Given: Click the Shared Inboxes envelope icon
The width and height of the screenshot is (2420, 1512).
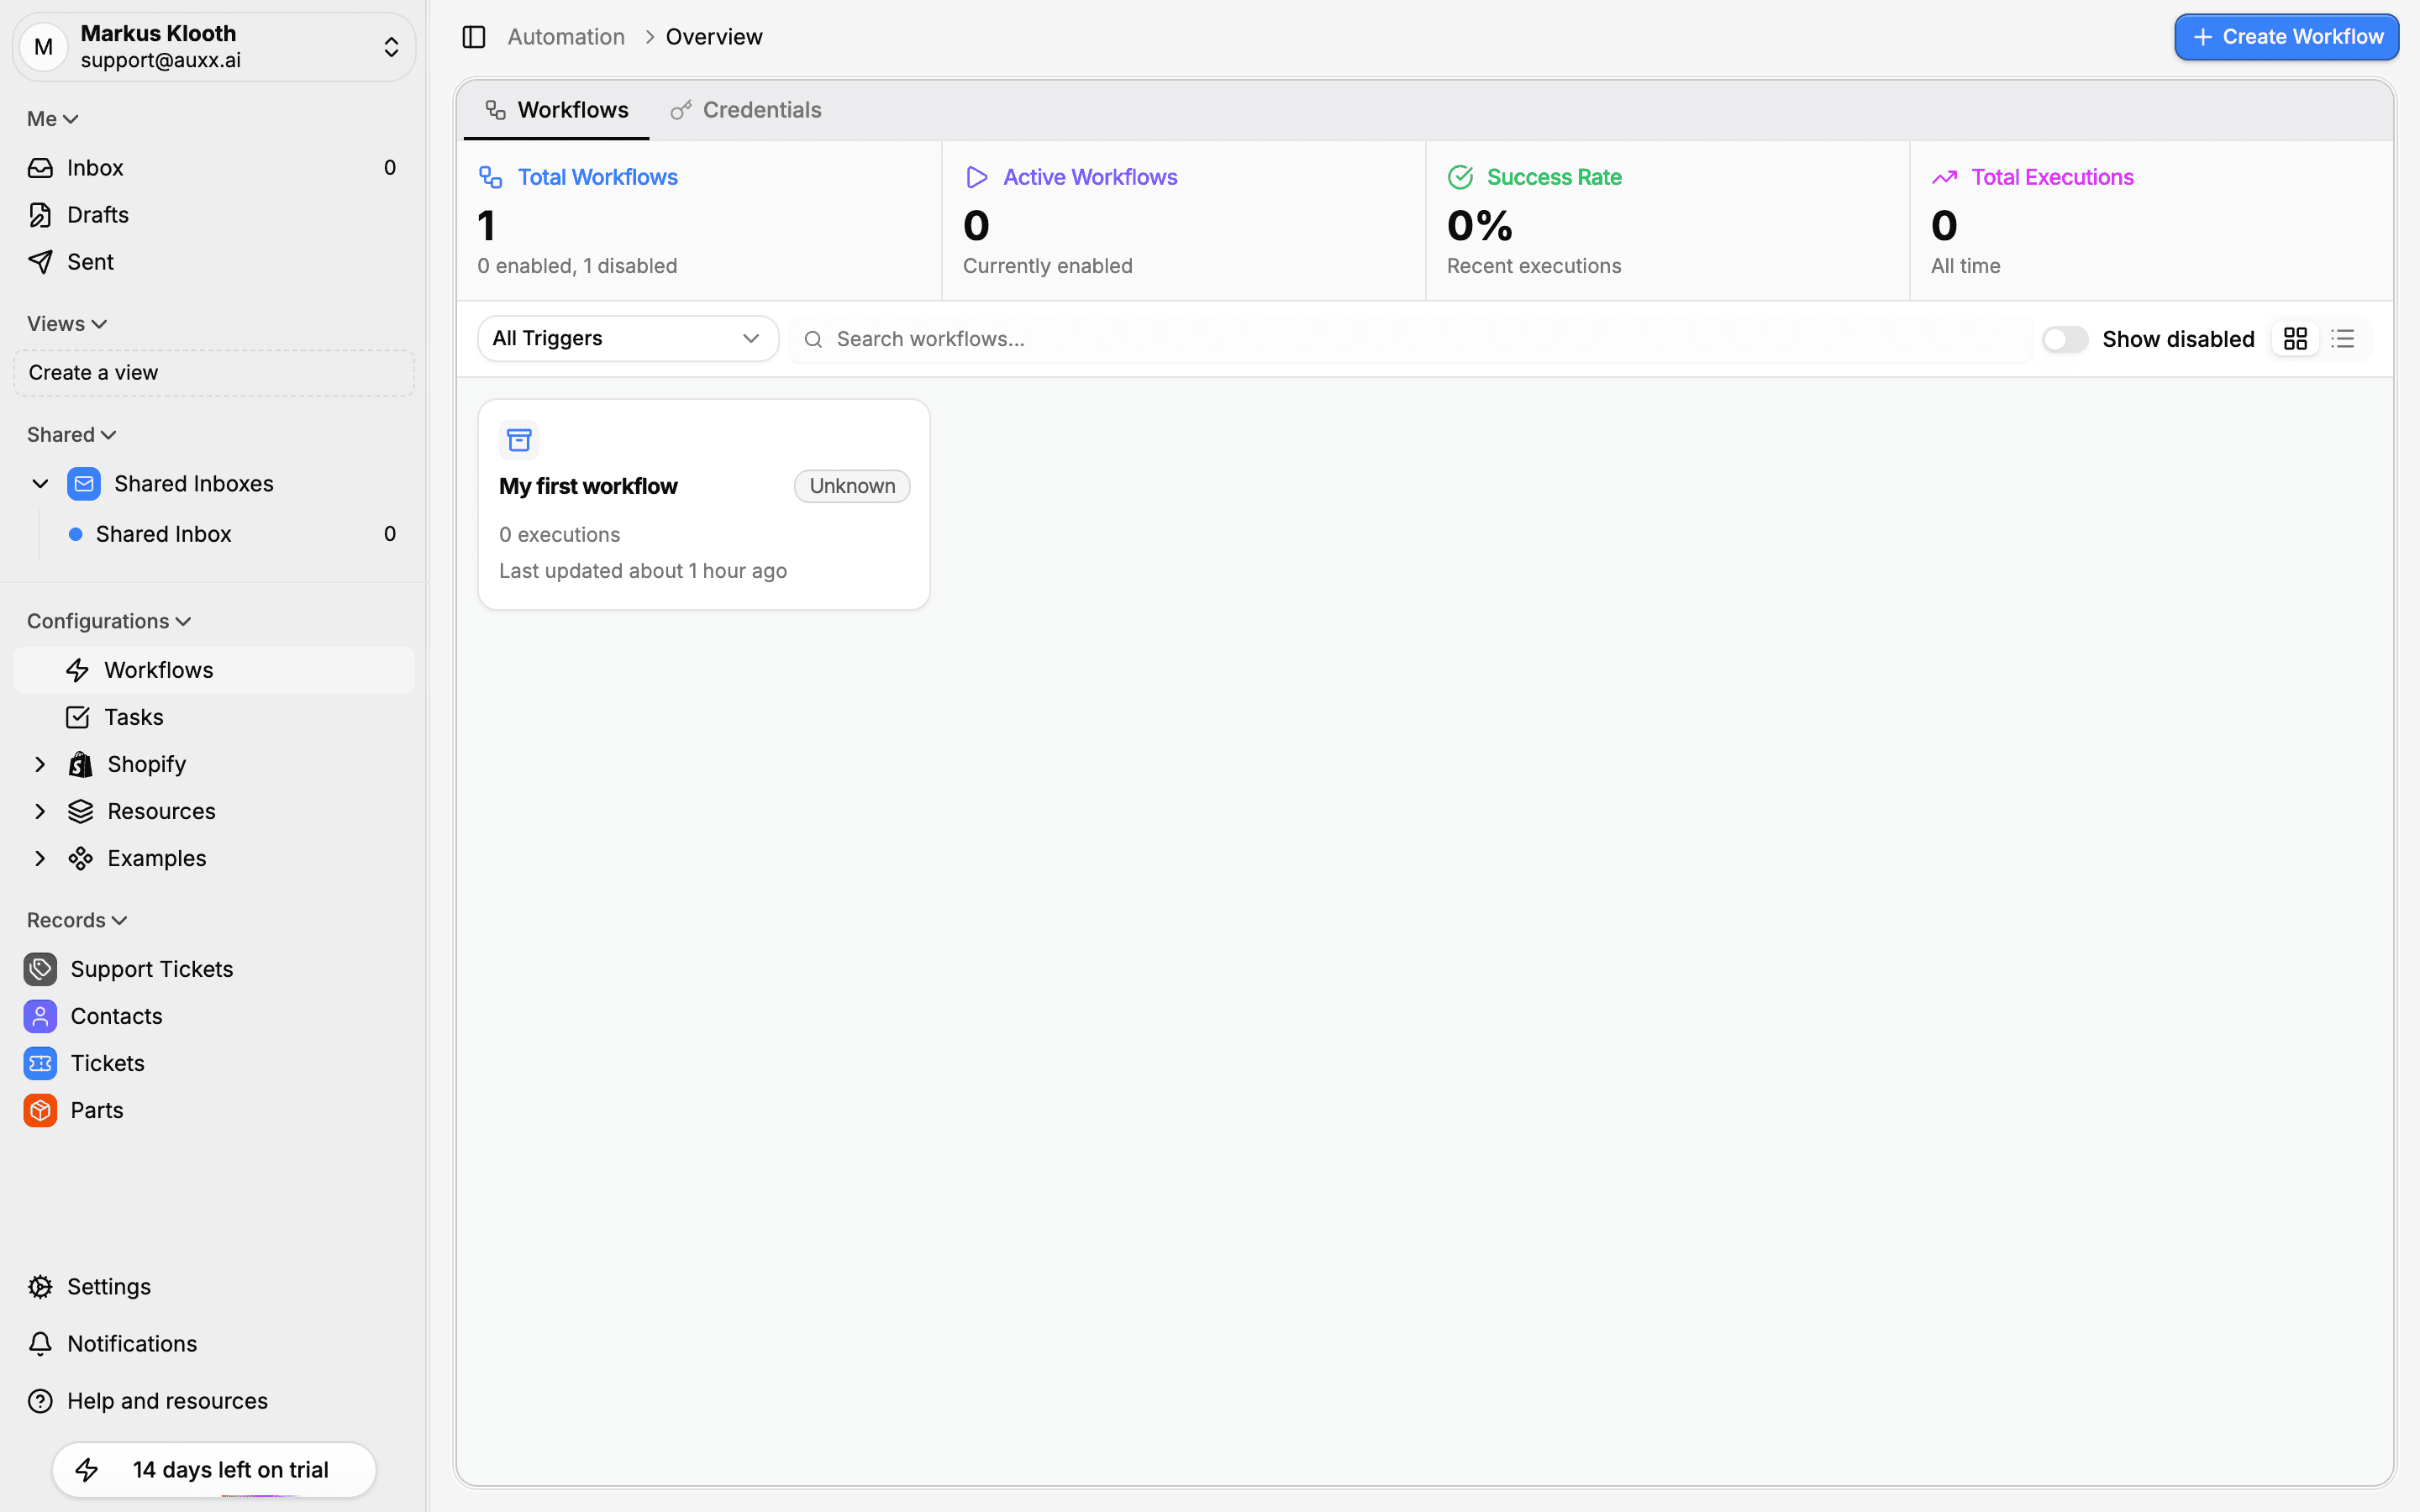Looking at the screenshot, I should (84, 484).
